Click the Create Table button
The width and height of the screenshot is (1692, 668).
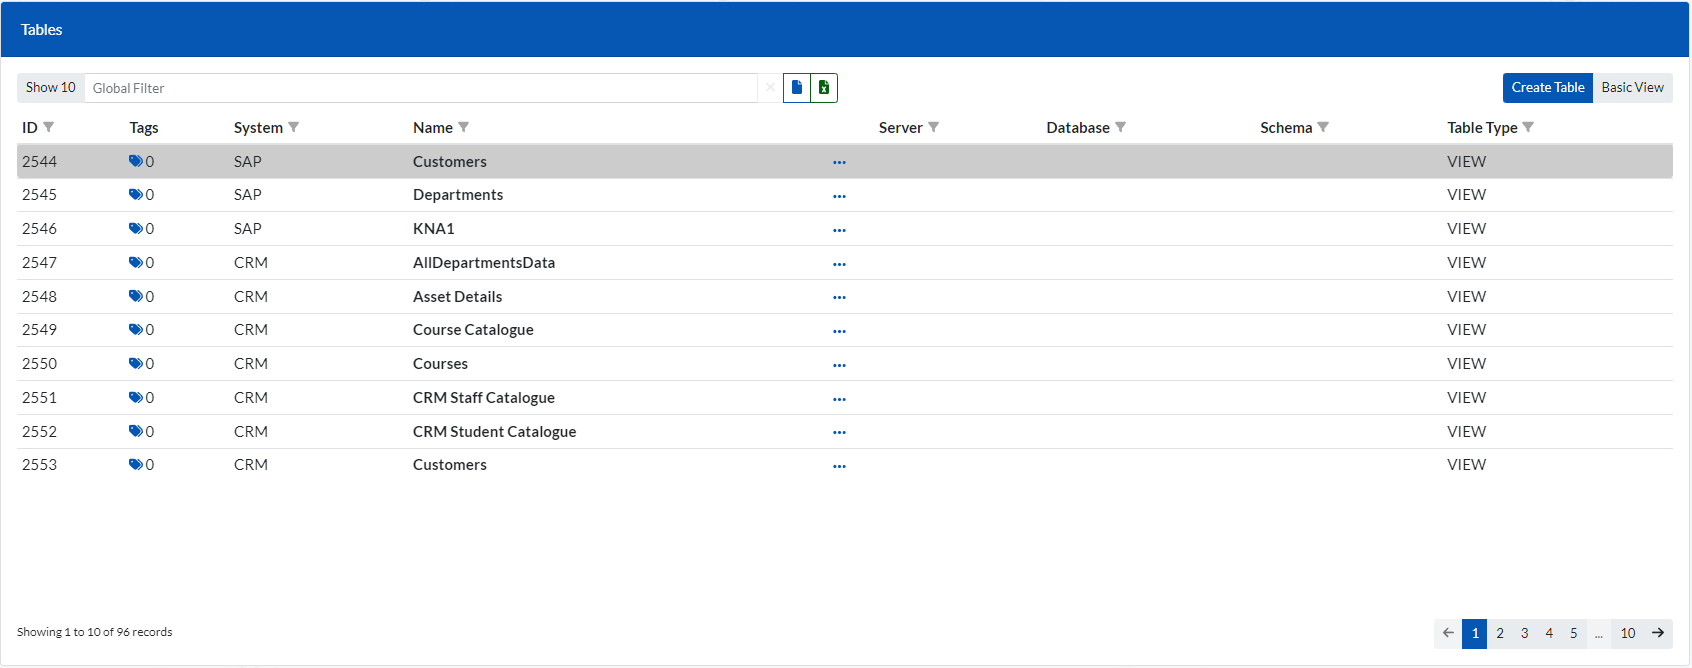pyautogui.click(x=1547, y=88)
